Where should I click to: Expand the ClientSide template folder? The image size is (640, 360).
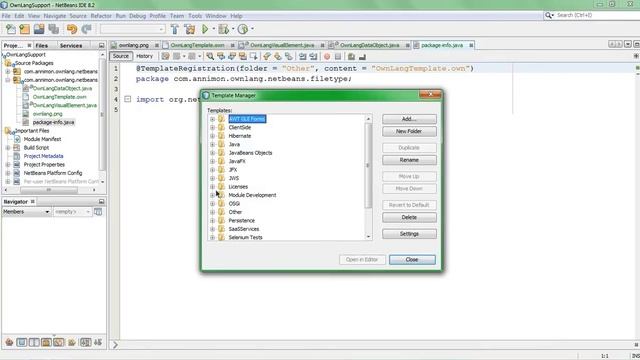[212, 127]
